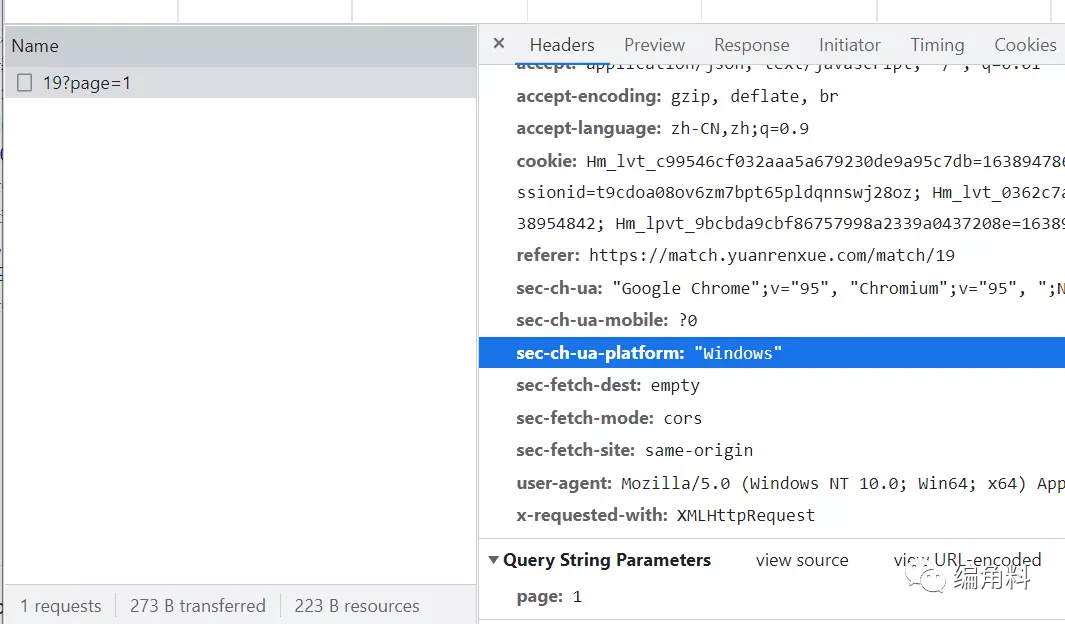This screenshot has height=624, width=1065.
Task: Collapse the Query String Parameters section
Action: point(494,560)
